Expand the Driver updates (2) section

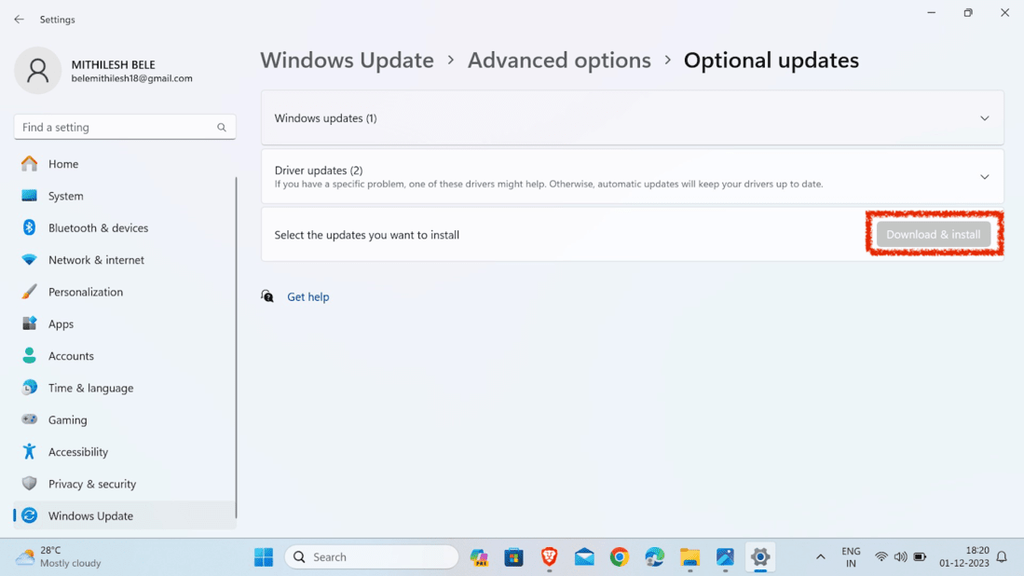click(632, 176)
